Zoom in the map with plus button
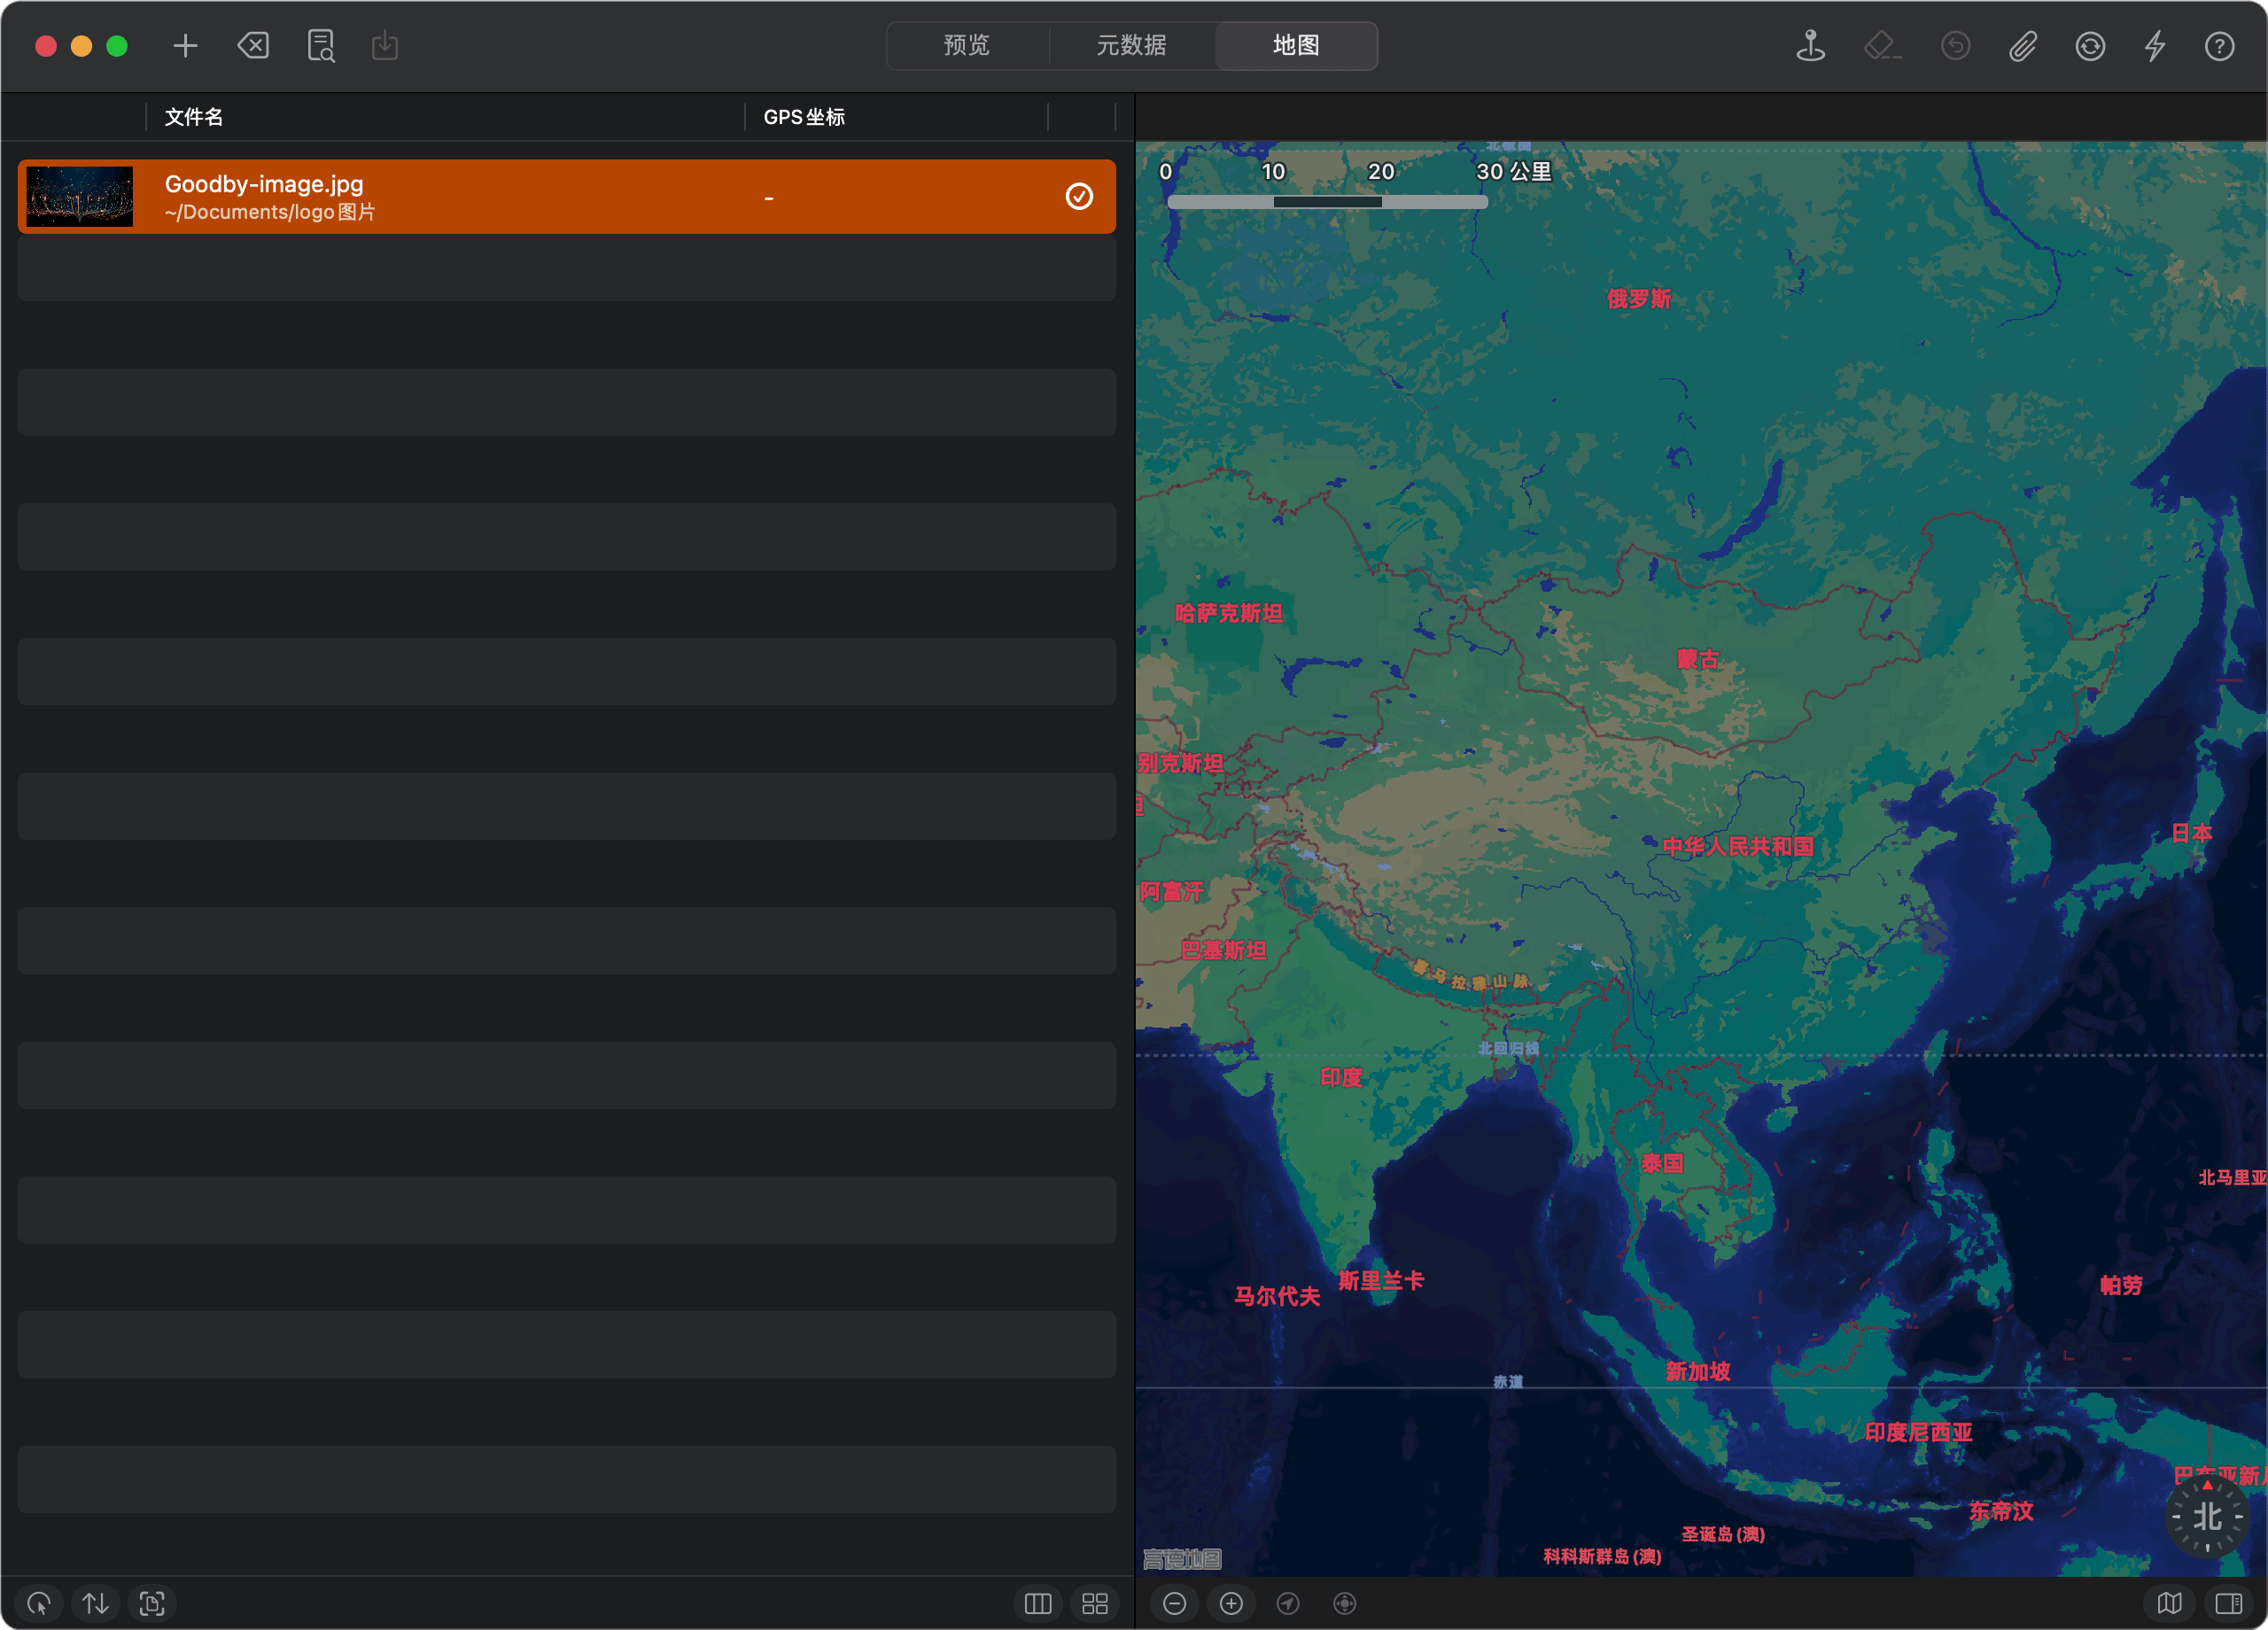This screenshot has height=1630, width=2268. point(1231,1603)
